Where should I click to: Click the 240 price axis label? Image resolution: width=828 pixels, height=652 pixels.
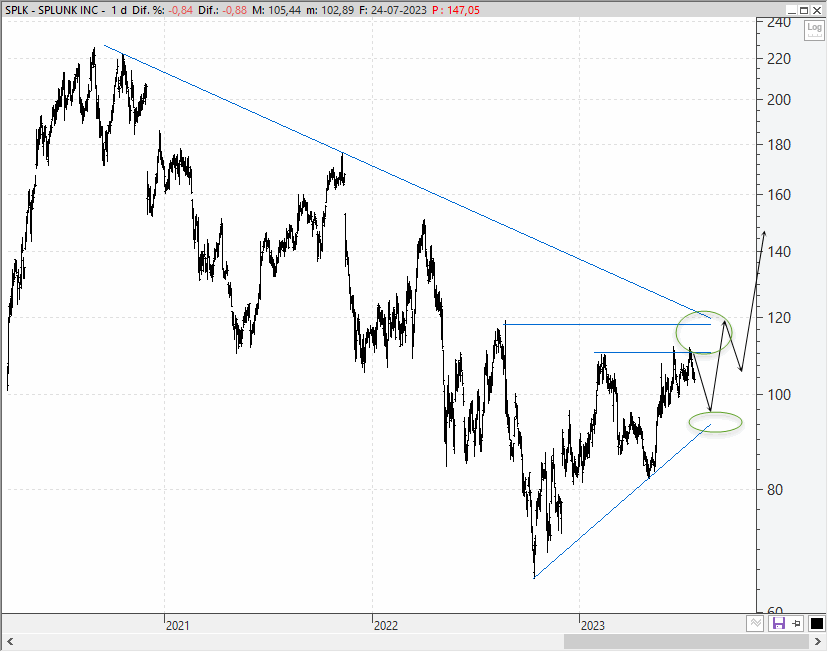click(779, 22)
